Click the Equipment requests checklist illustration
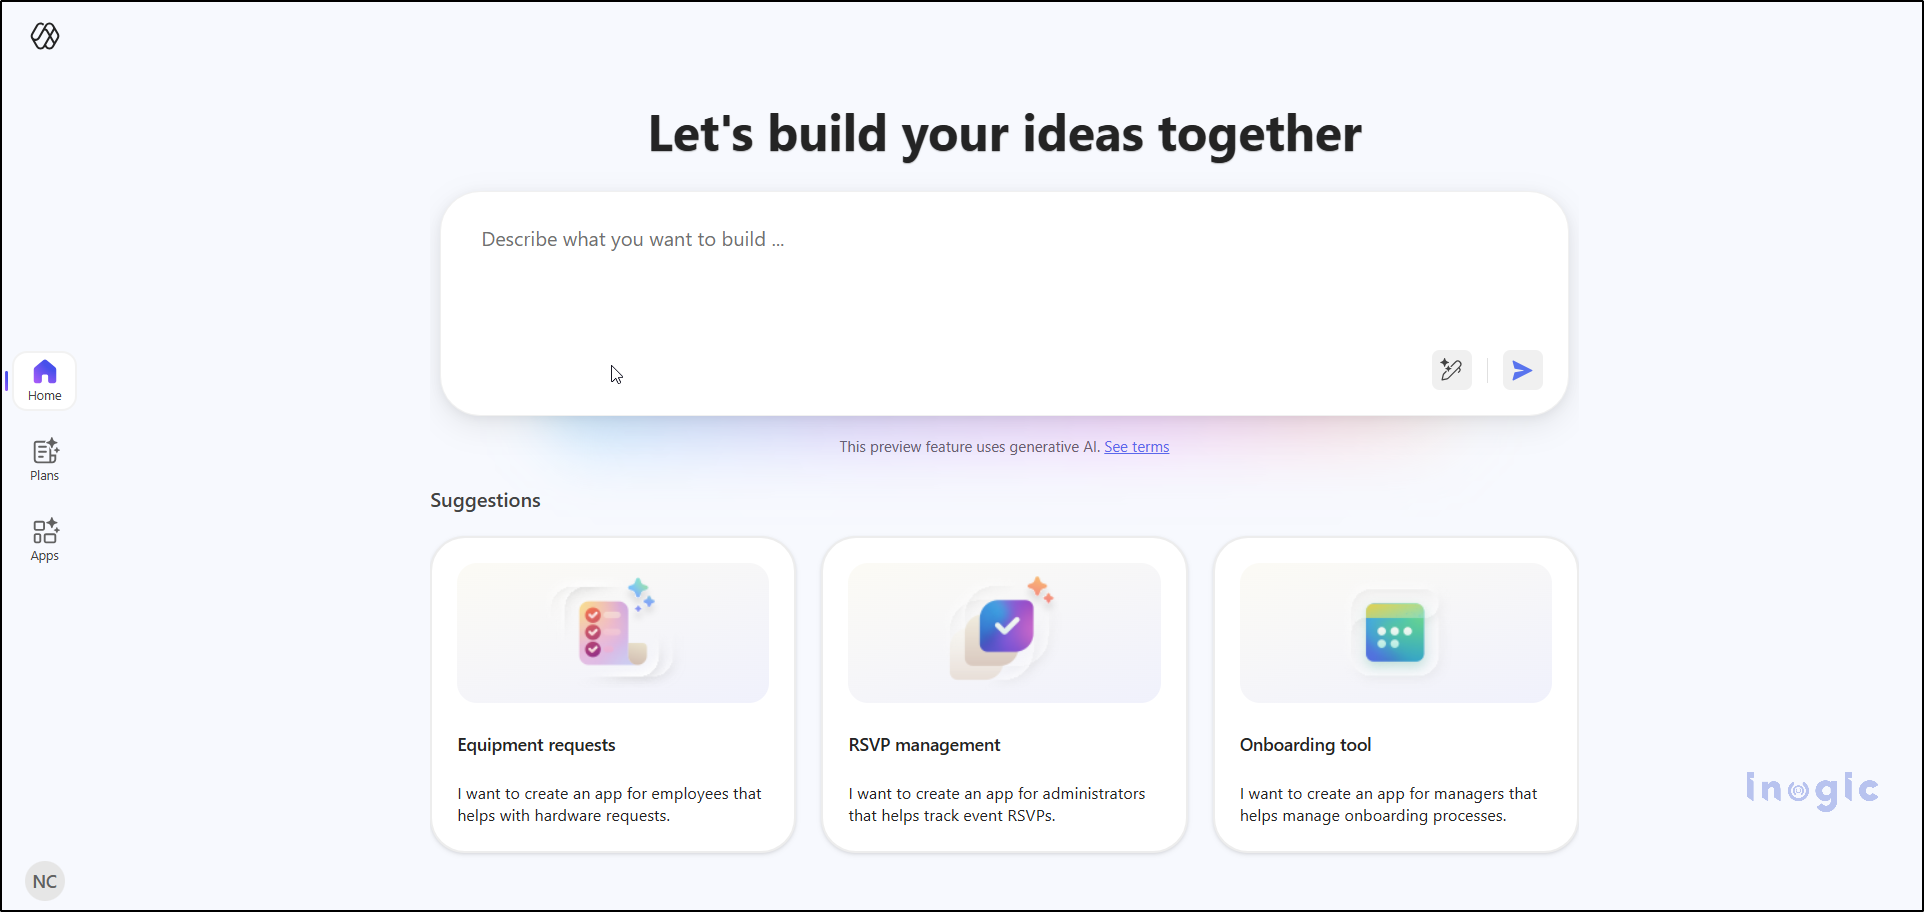This screenshot has width=1924, height=912. [x=612, y=631]
